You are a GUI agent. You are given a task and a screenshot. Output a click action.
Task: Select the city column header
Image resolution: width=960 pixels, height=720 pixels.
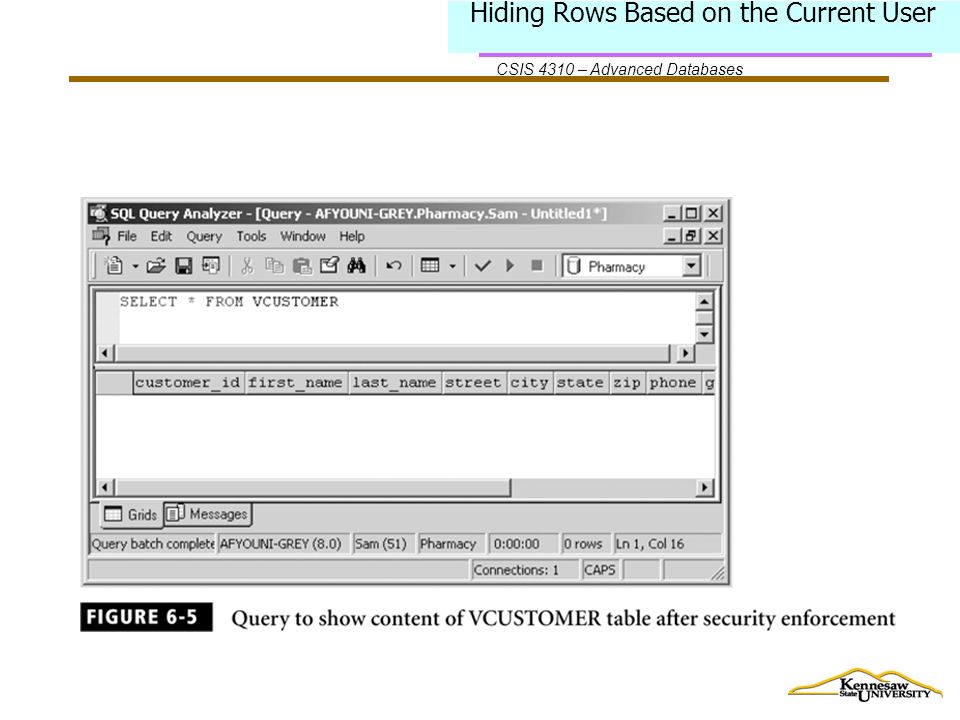(530, 383)
